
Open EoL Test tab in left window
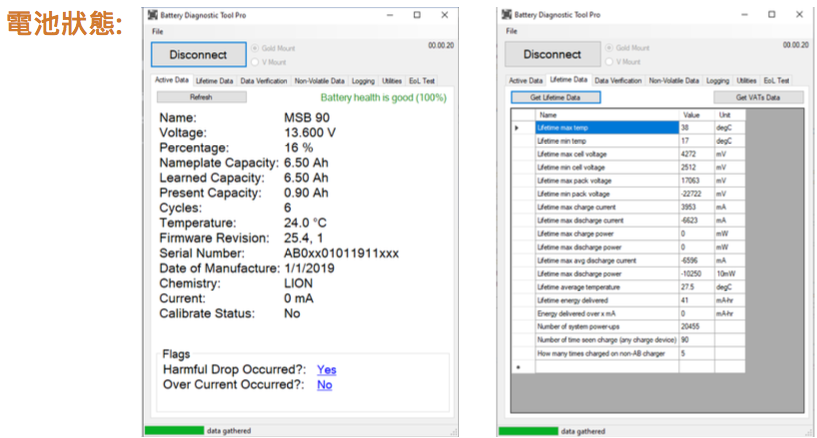point(422,81)
